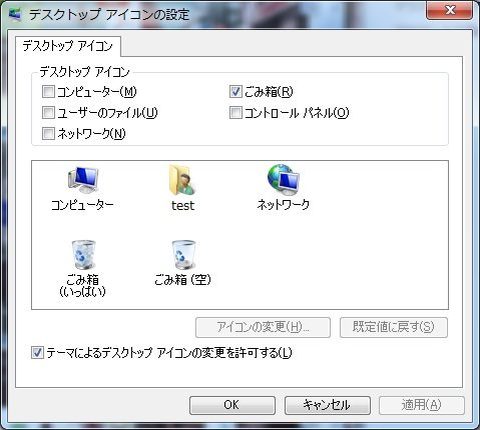
Task: Select the ごみ箱 (空) empty bin icon
Action: 183,255
